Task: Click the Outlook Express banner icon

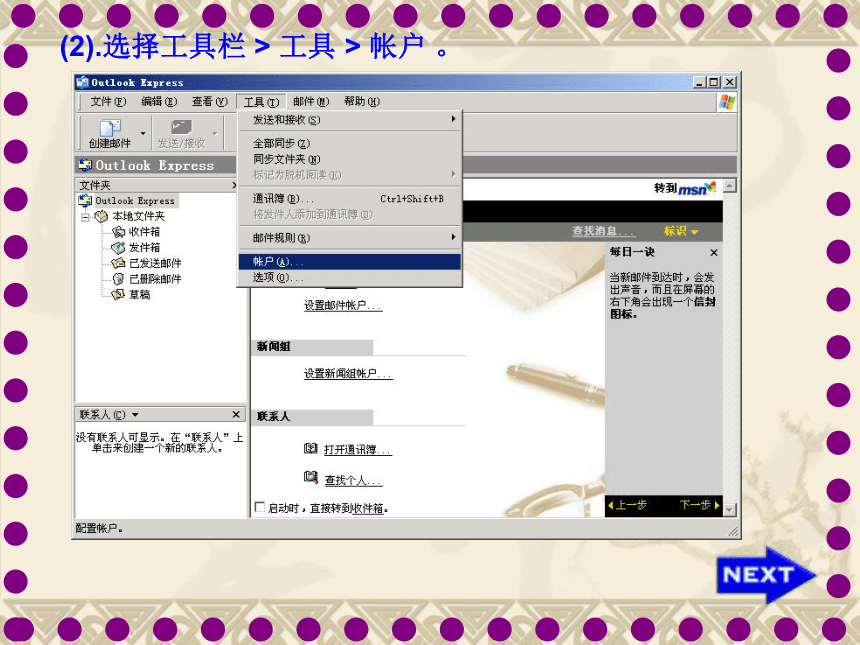Action: point(86,165)
